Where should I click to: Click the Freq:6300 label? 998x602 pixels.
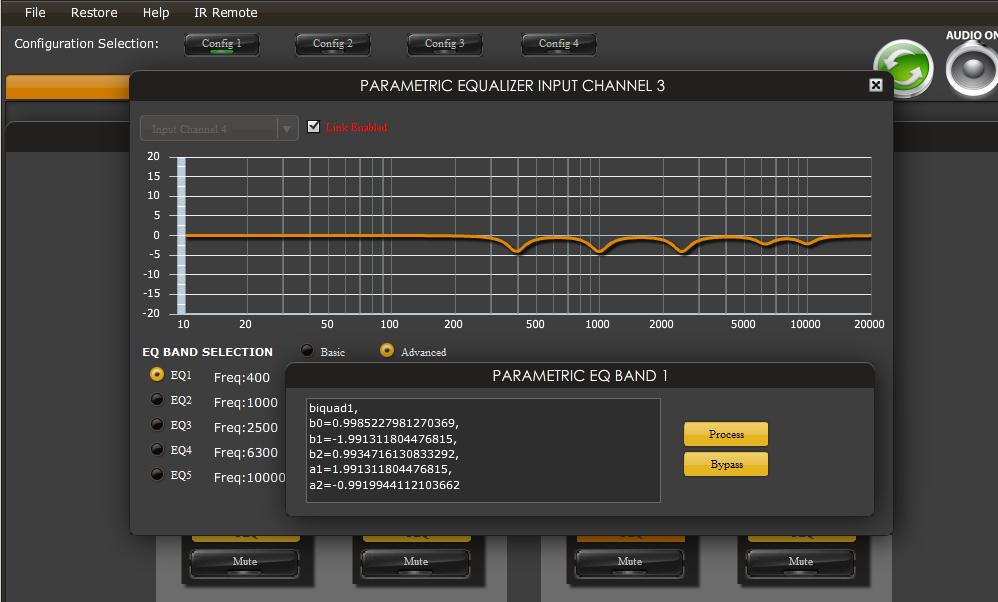(x=246, y=452)
